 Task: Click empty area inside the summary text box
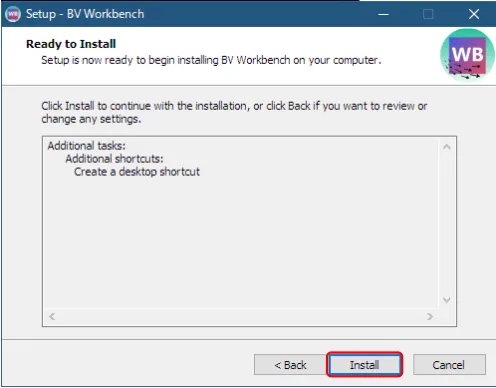(x=241, y=243)
